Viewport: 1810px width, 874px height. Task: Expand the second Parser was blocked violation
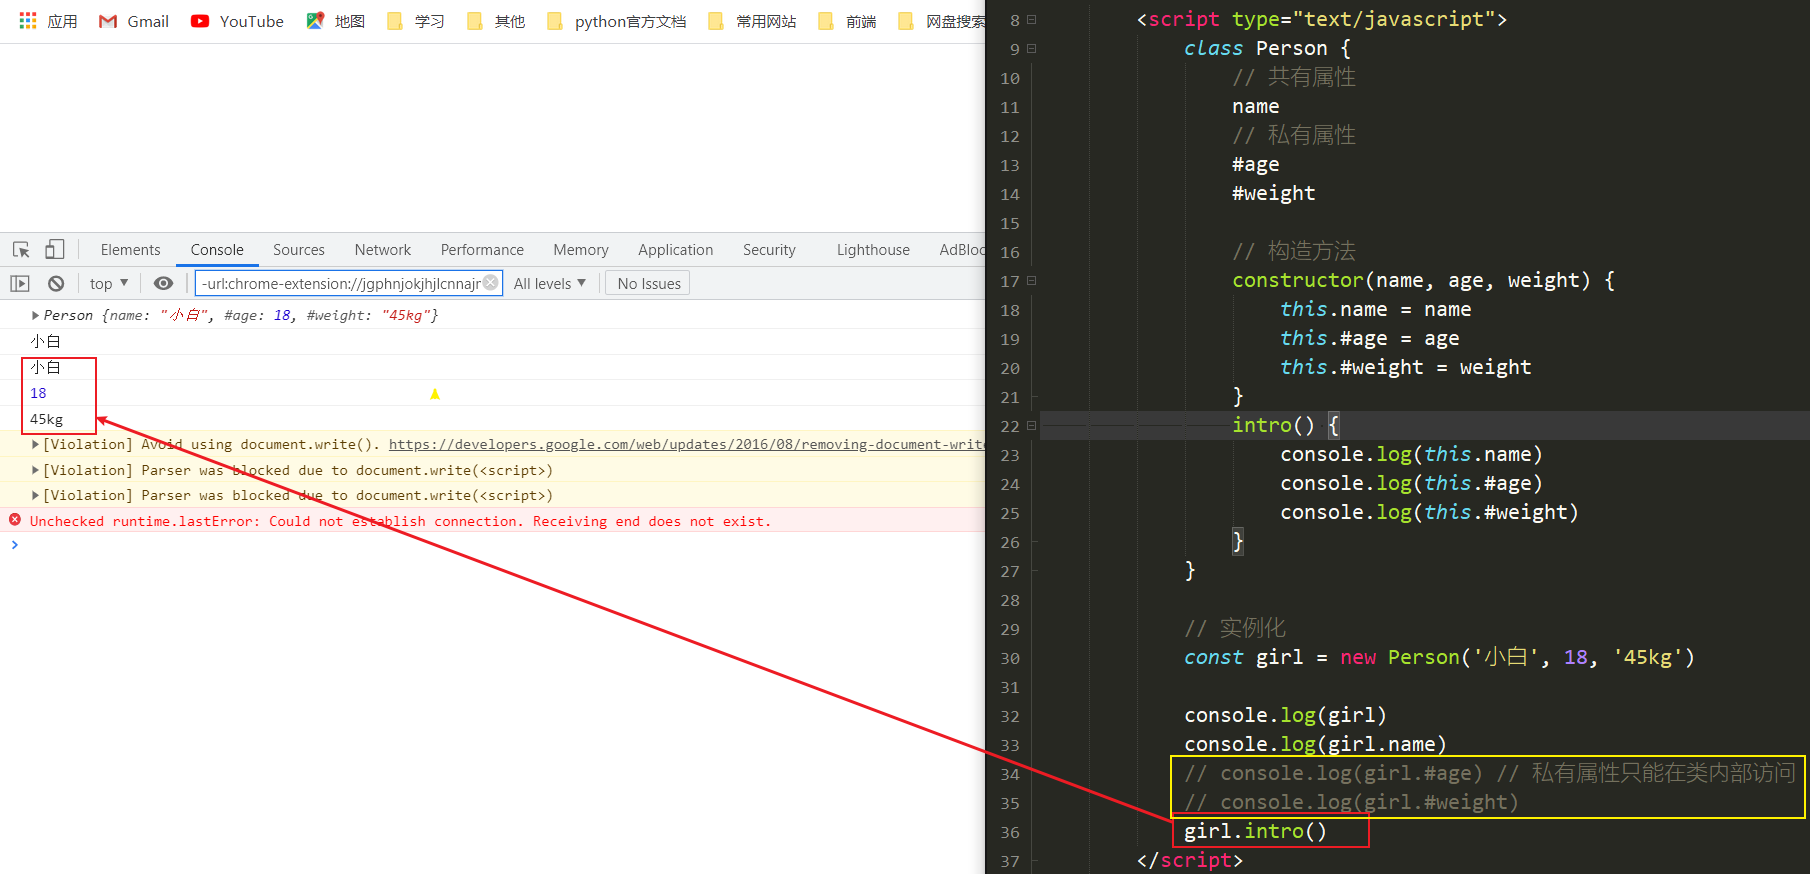point(36,495)
